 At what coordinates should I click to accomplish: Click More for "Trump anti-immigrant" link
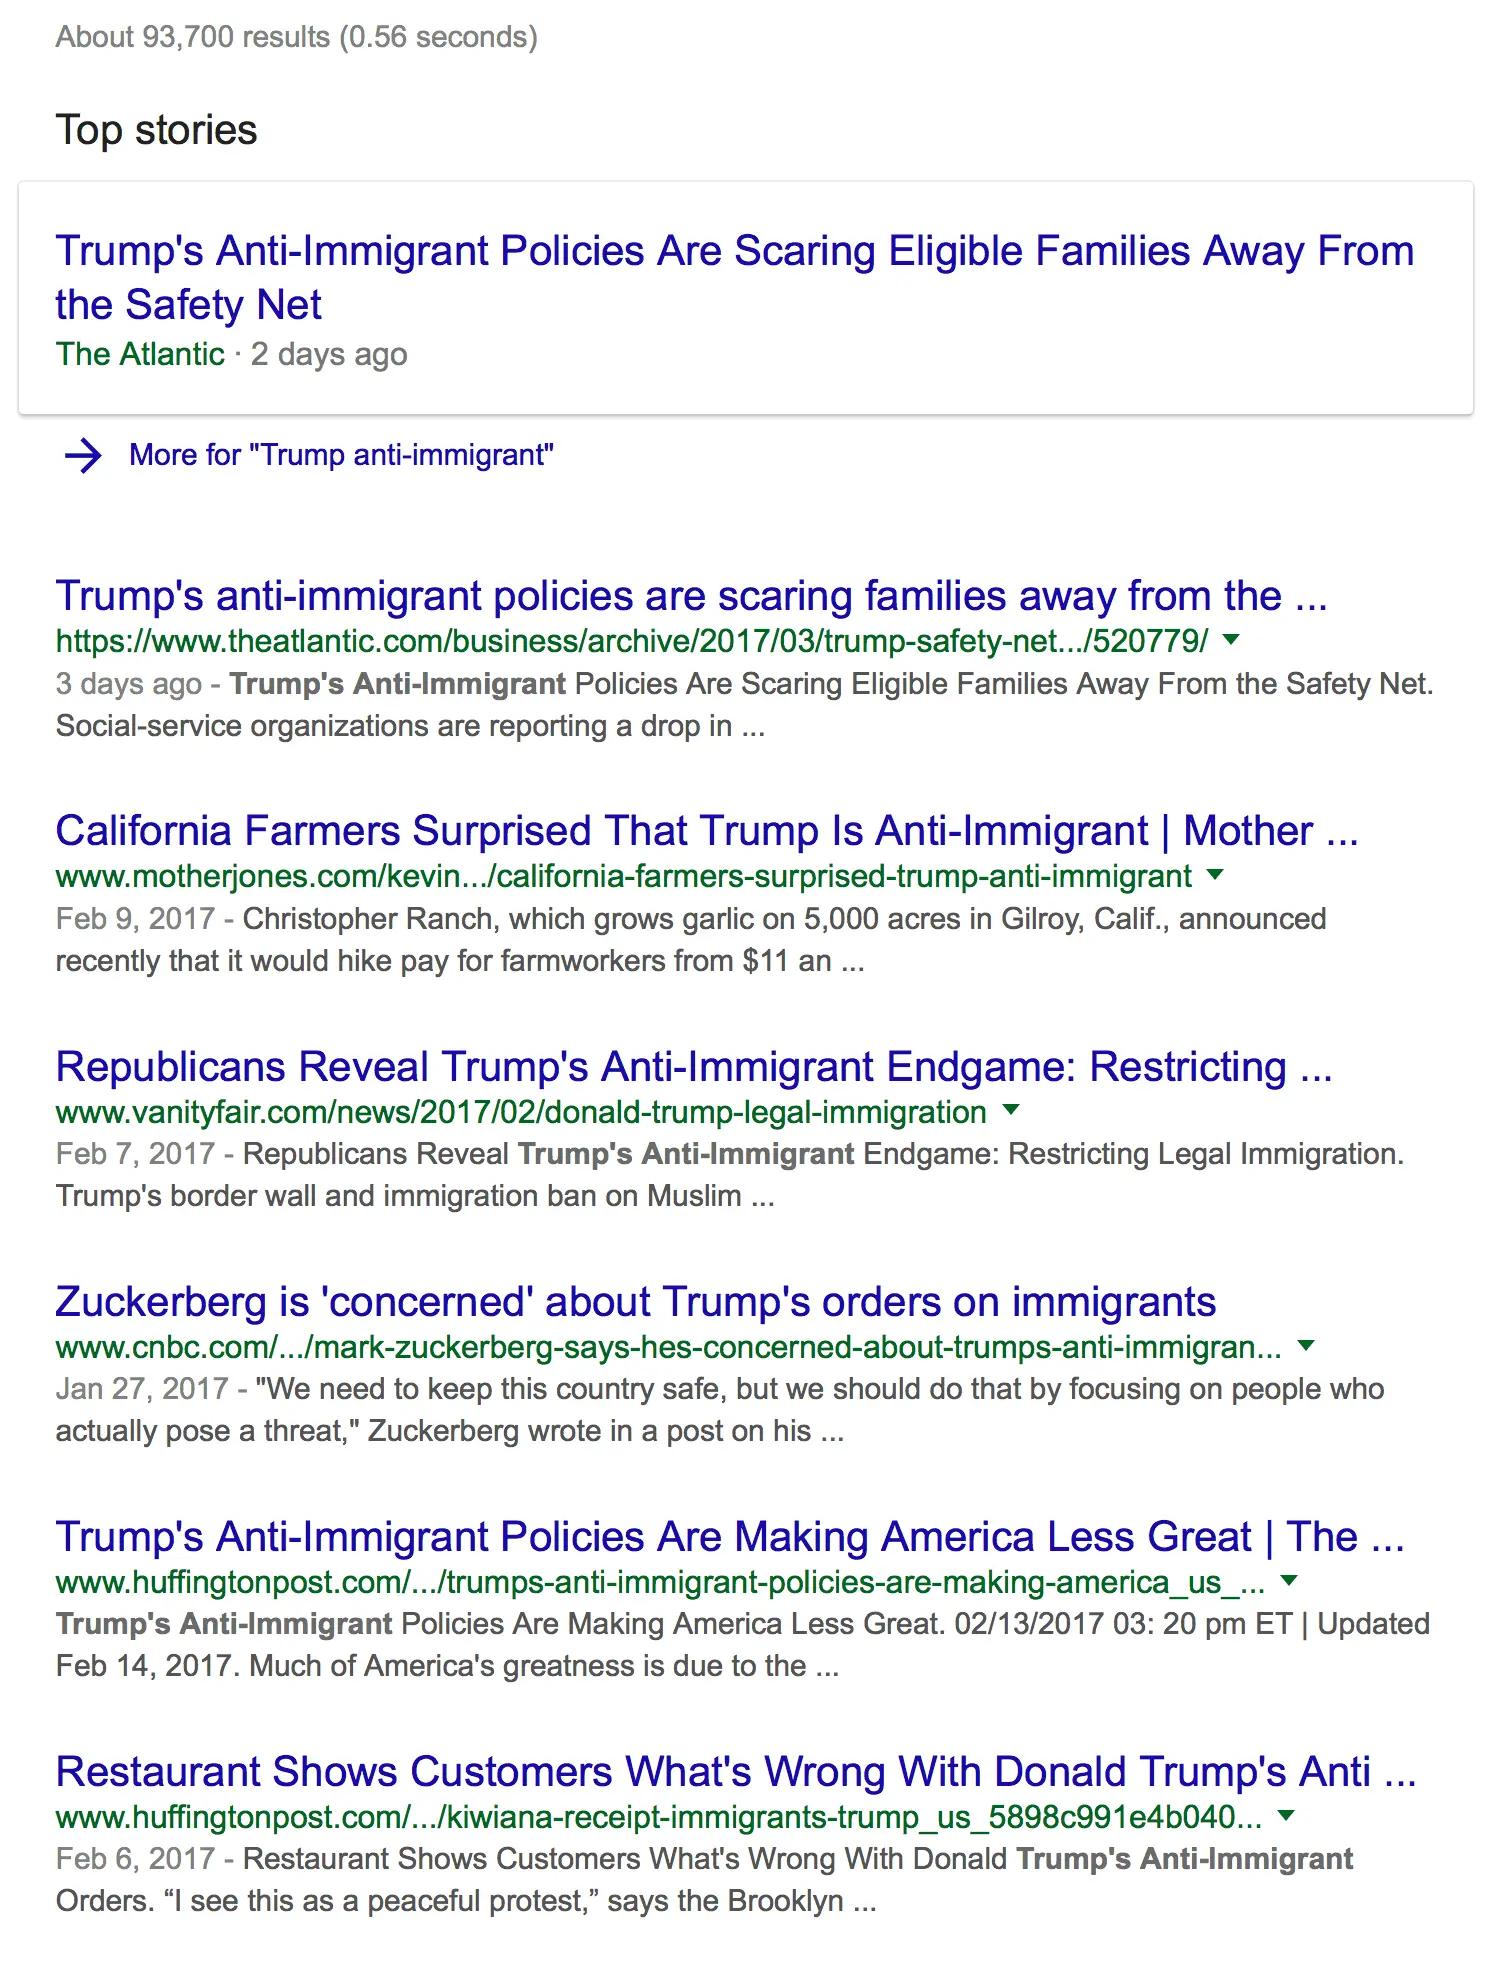[x=341, y=455]
